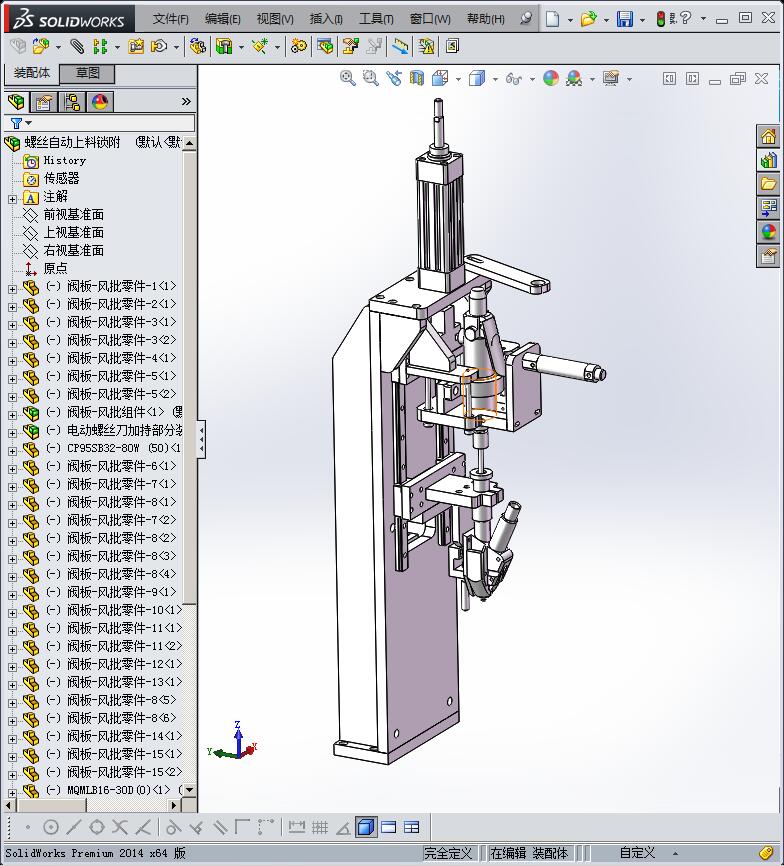Click the Hide/Show Items glasses icon
Viewport: 784px width, 866px height.
pyautogui.click(x=514, y=79)
